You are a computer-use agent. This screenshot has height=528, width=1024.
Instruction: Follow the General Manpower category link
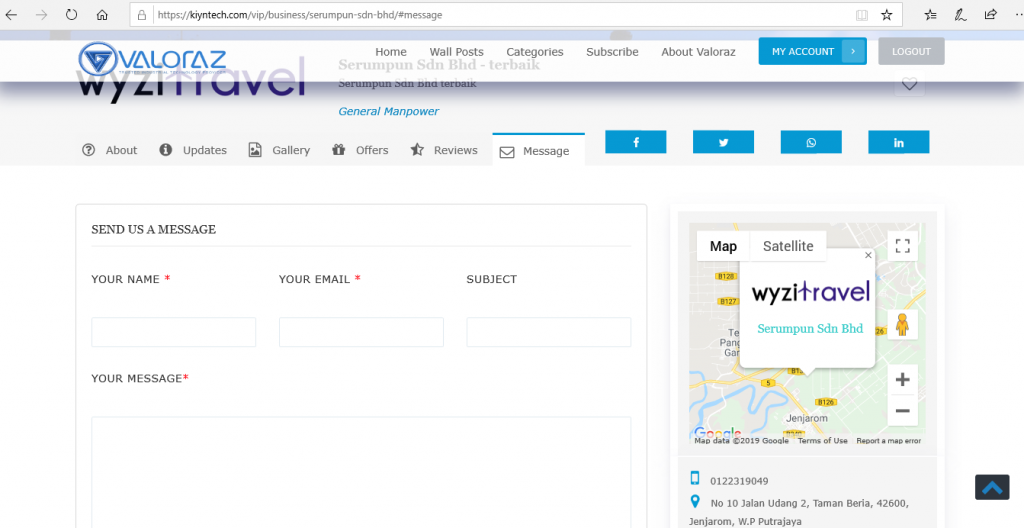388,111
